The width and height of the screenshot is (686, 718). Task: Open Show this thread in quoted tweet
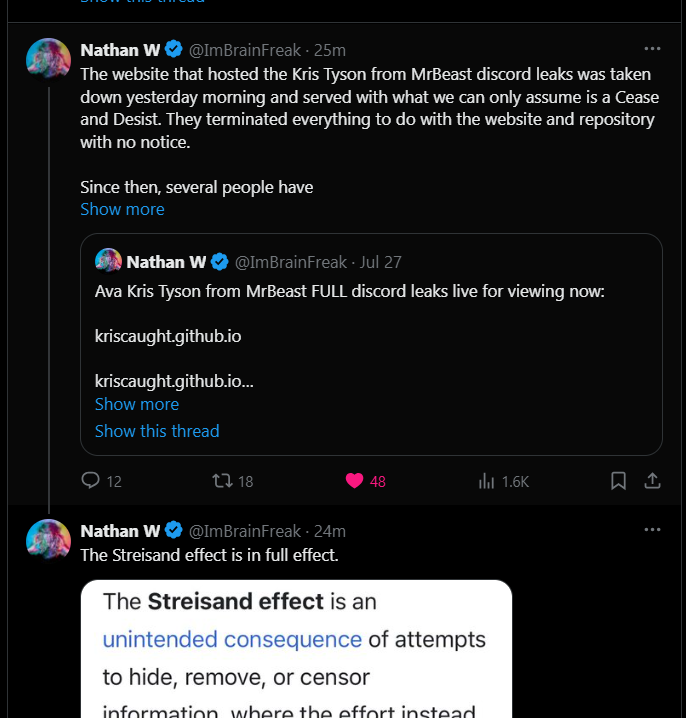157,431
